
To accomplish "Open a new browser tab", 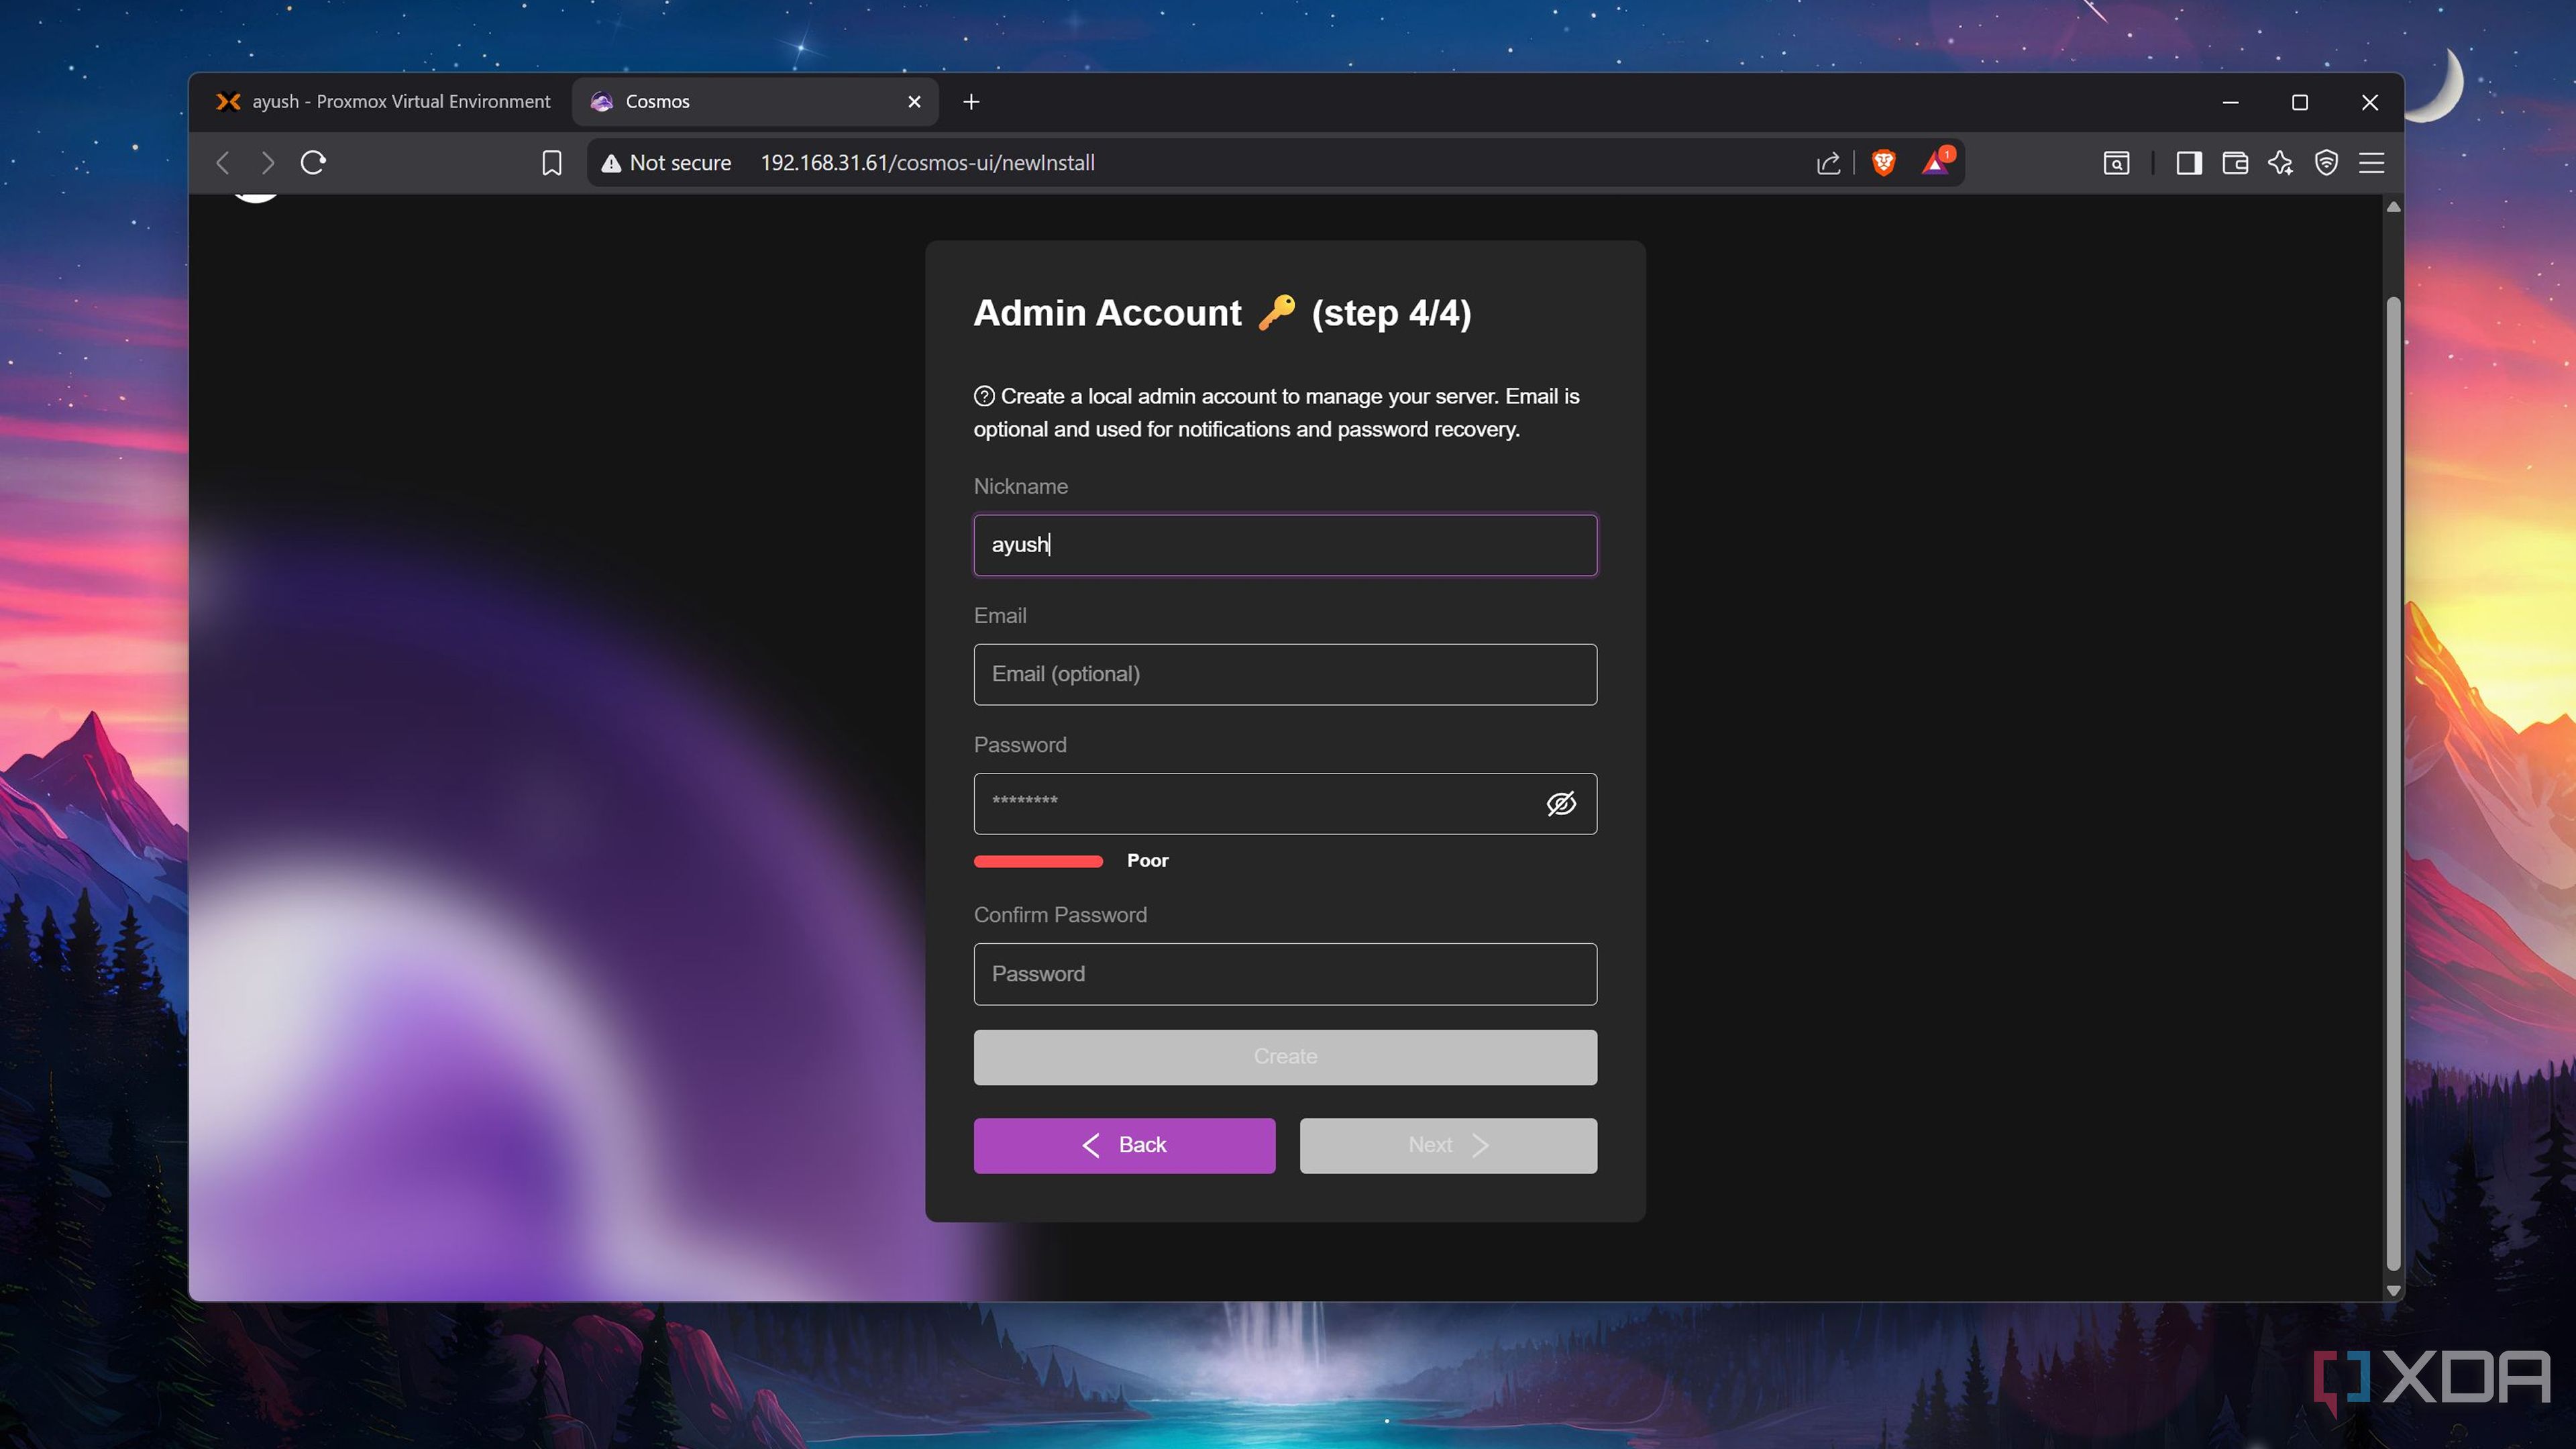I will [x=971, y=102].
